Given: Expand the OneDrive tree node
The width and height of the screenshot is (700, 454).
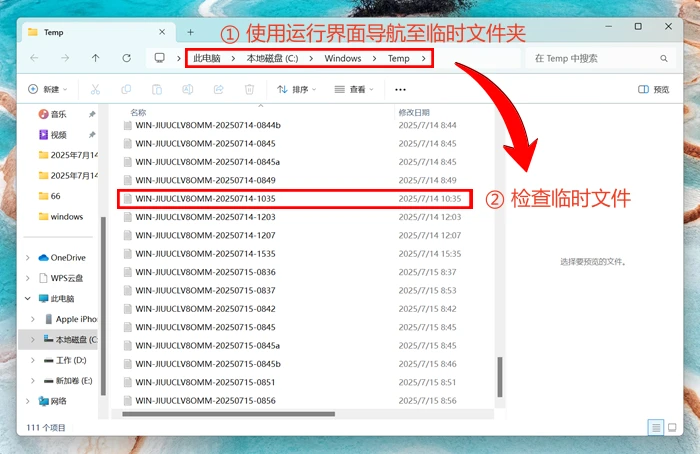Looking at the screenshot, I should [28, 258].
